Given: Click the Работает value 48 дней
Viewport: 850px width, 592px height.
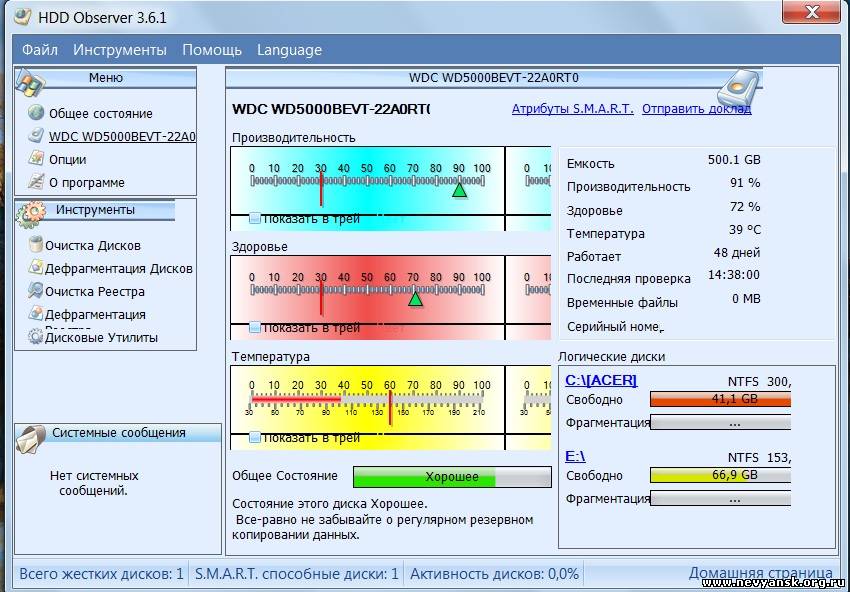Looking at the screenshot, I should pos(737,253).
